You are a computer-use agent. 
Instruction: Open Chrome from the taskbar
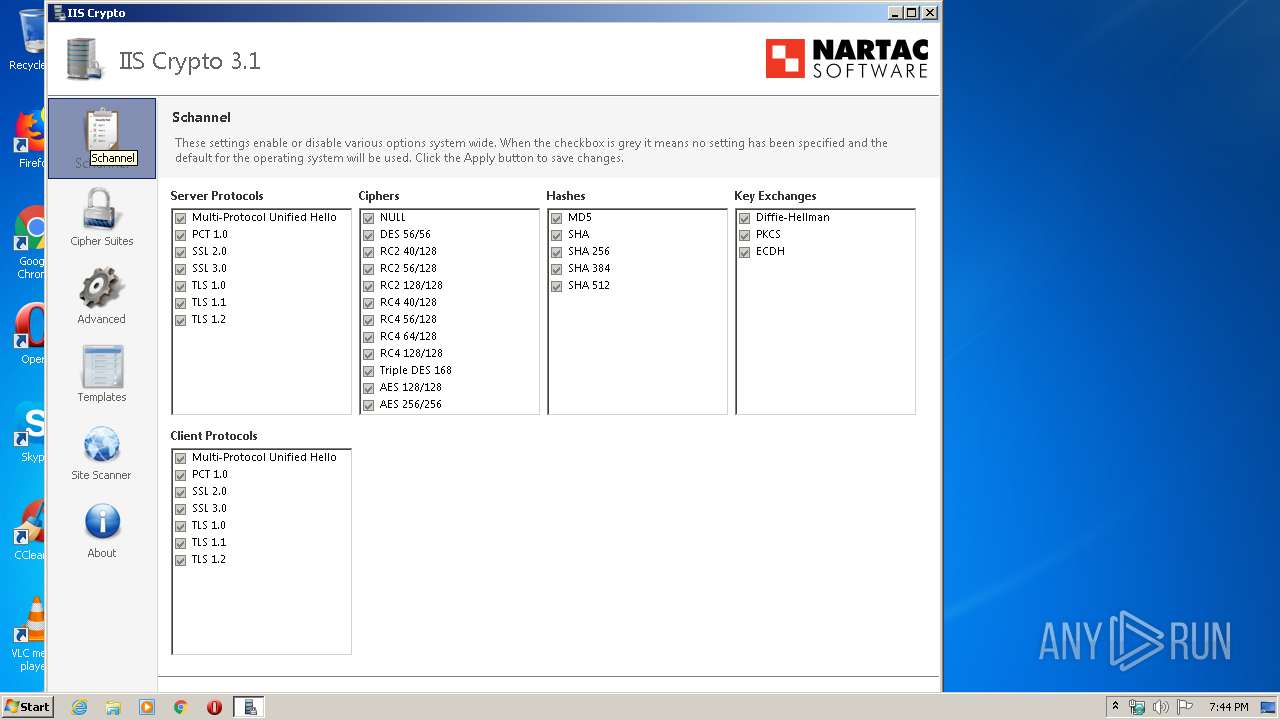pyautogui.click(x=181, y=707)
